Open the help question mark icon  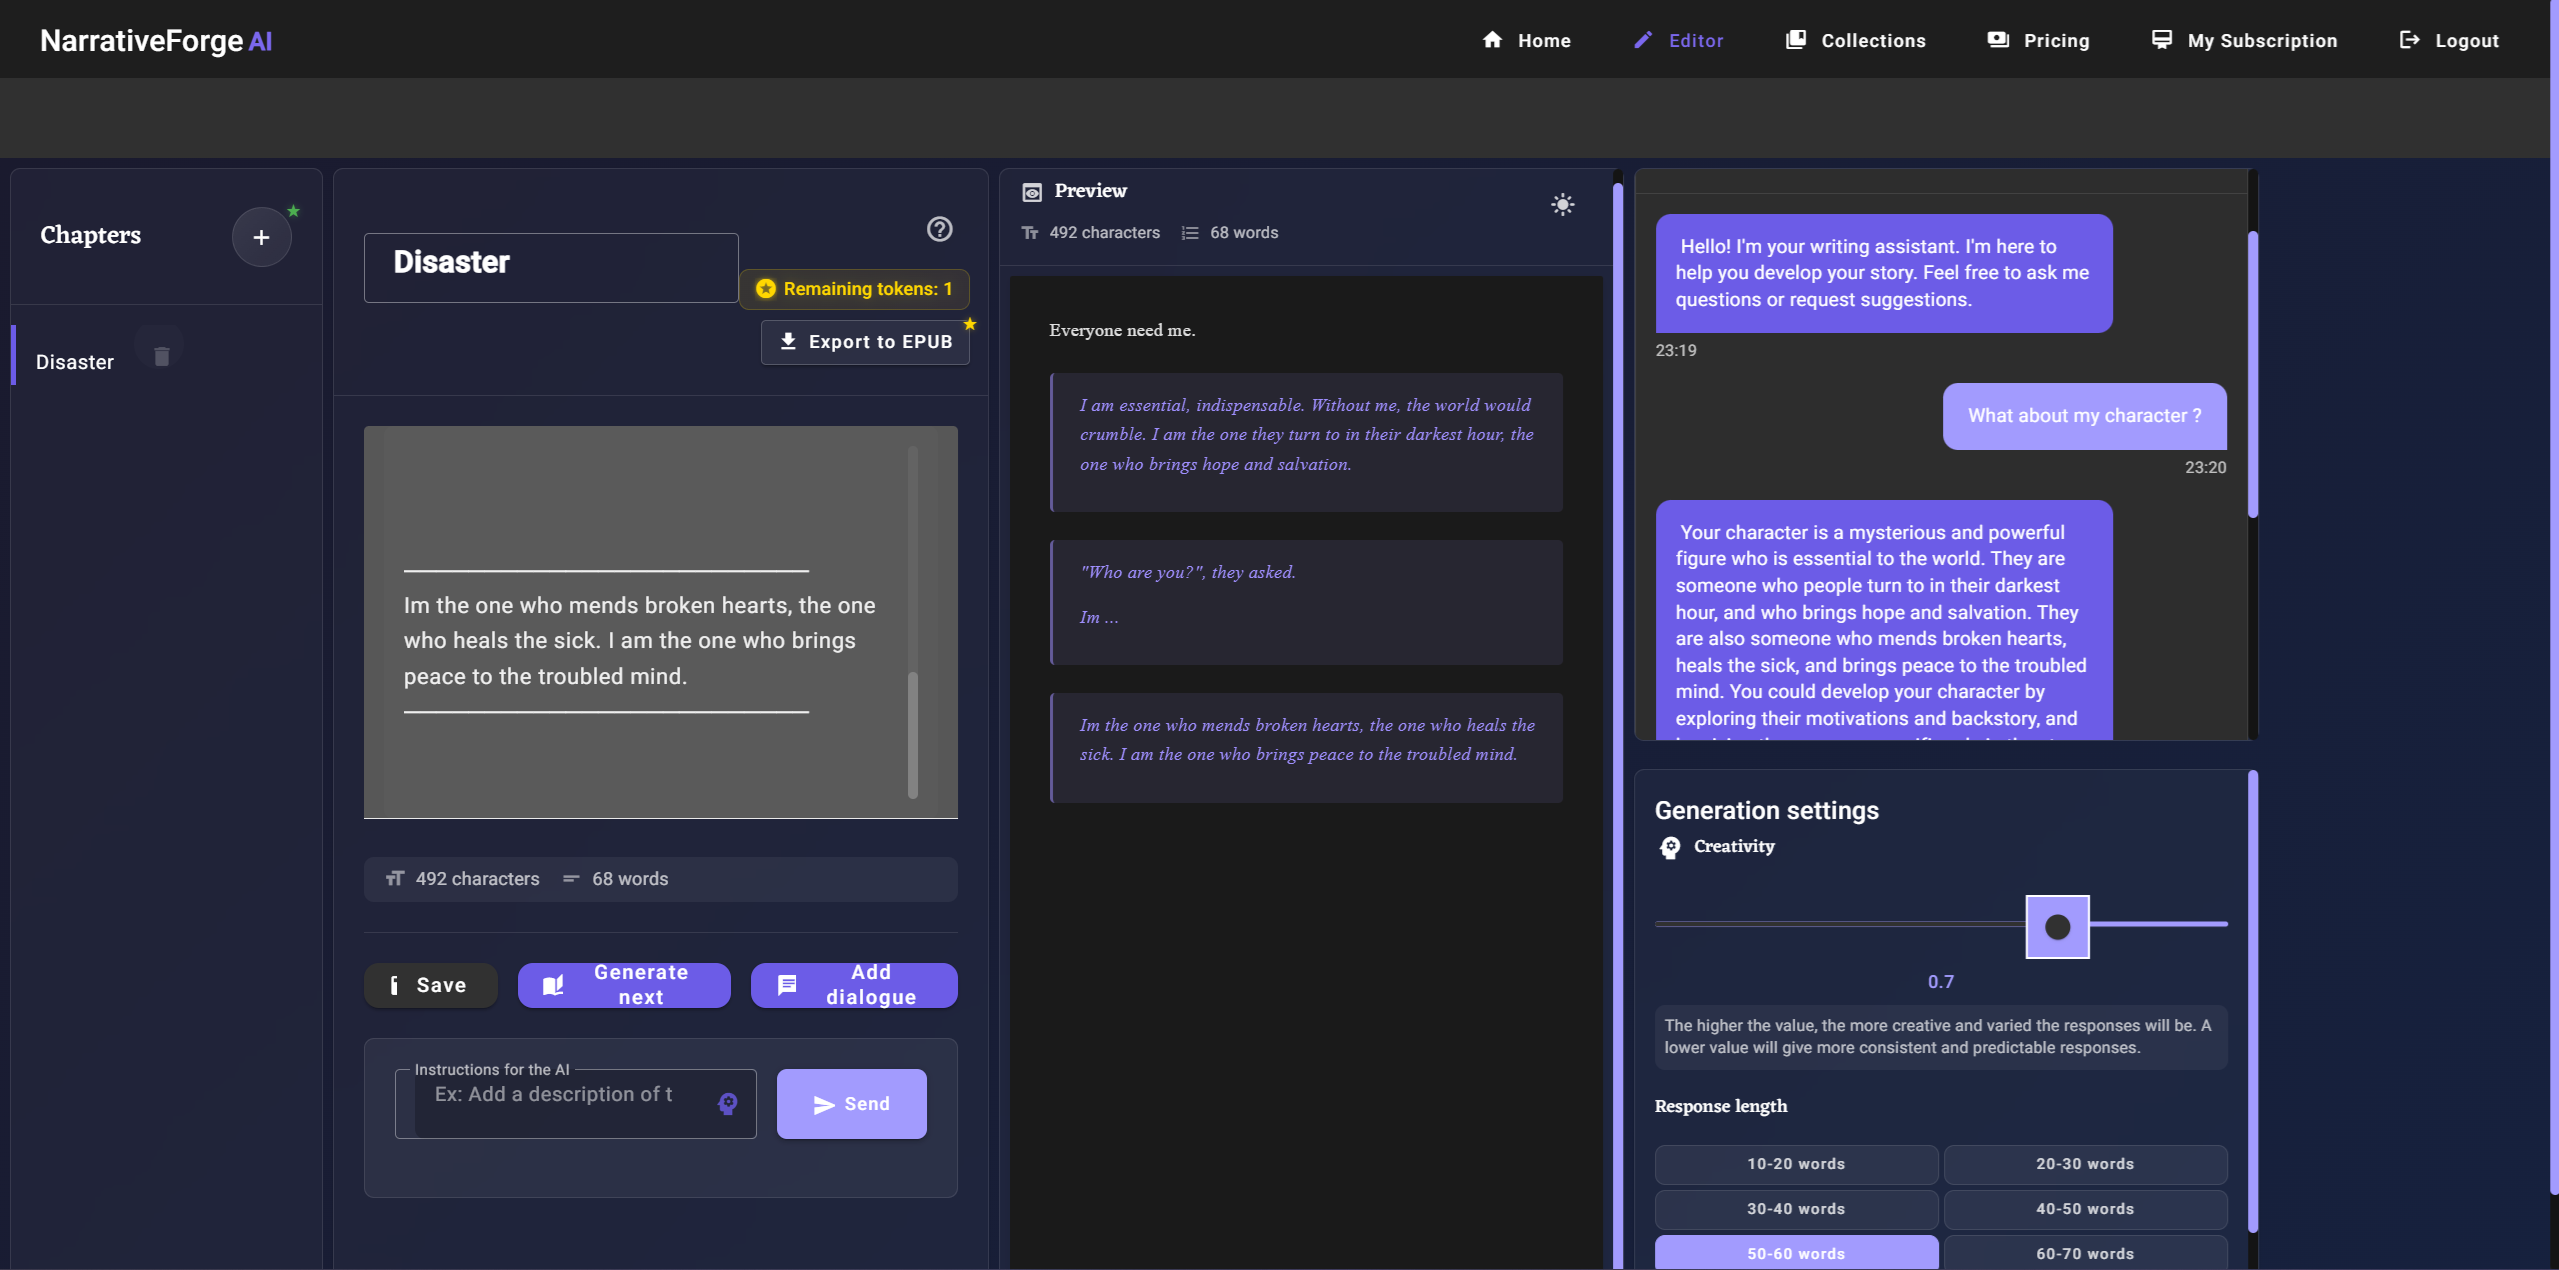point(939,229)
